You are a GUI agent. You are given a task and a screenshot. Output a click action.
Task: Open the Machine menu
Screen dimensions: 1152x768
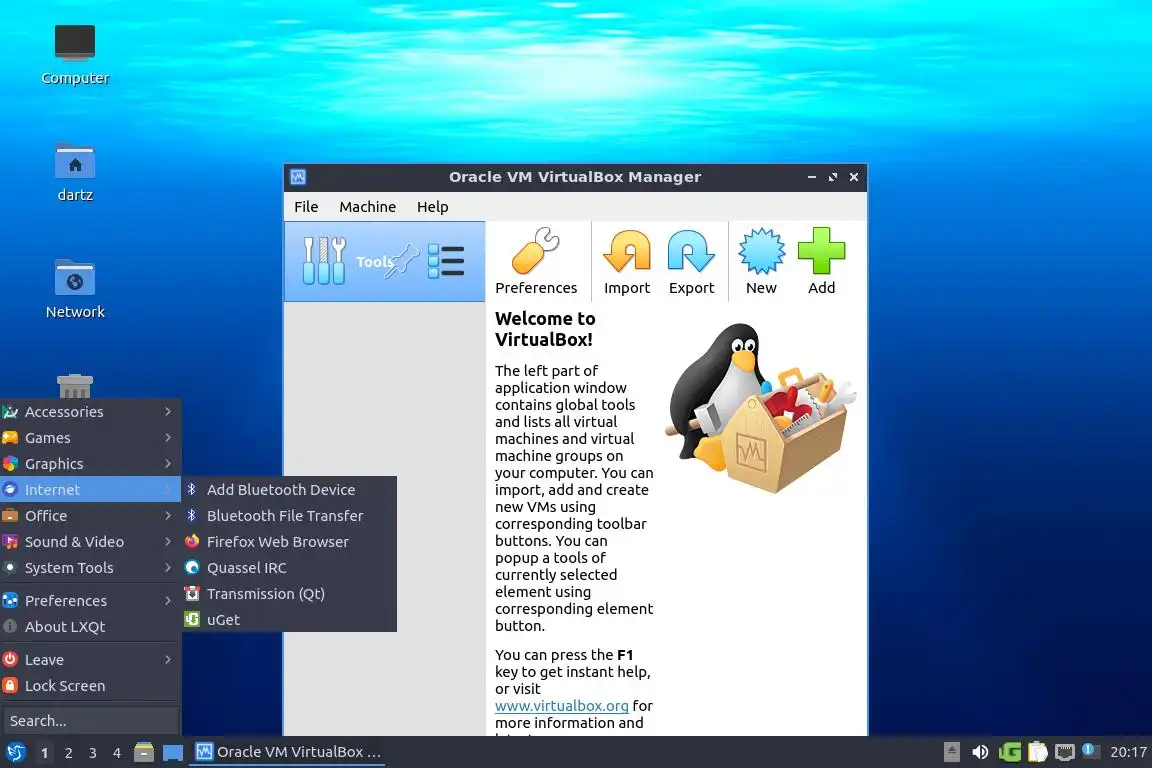click(x=367, y=207)
